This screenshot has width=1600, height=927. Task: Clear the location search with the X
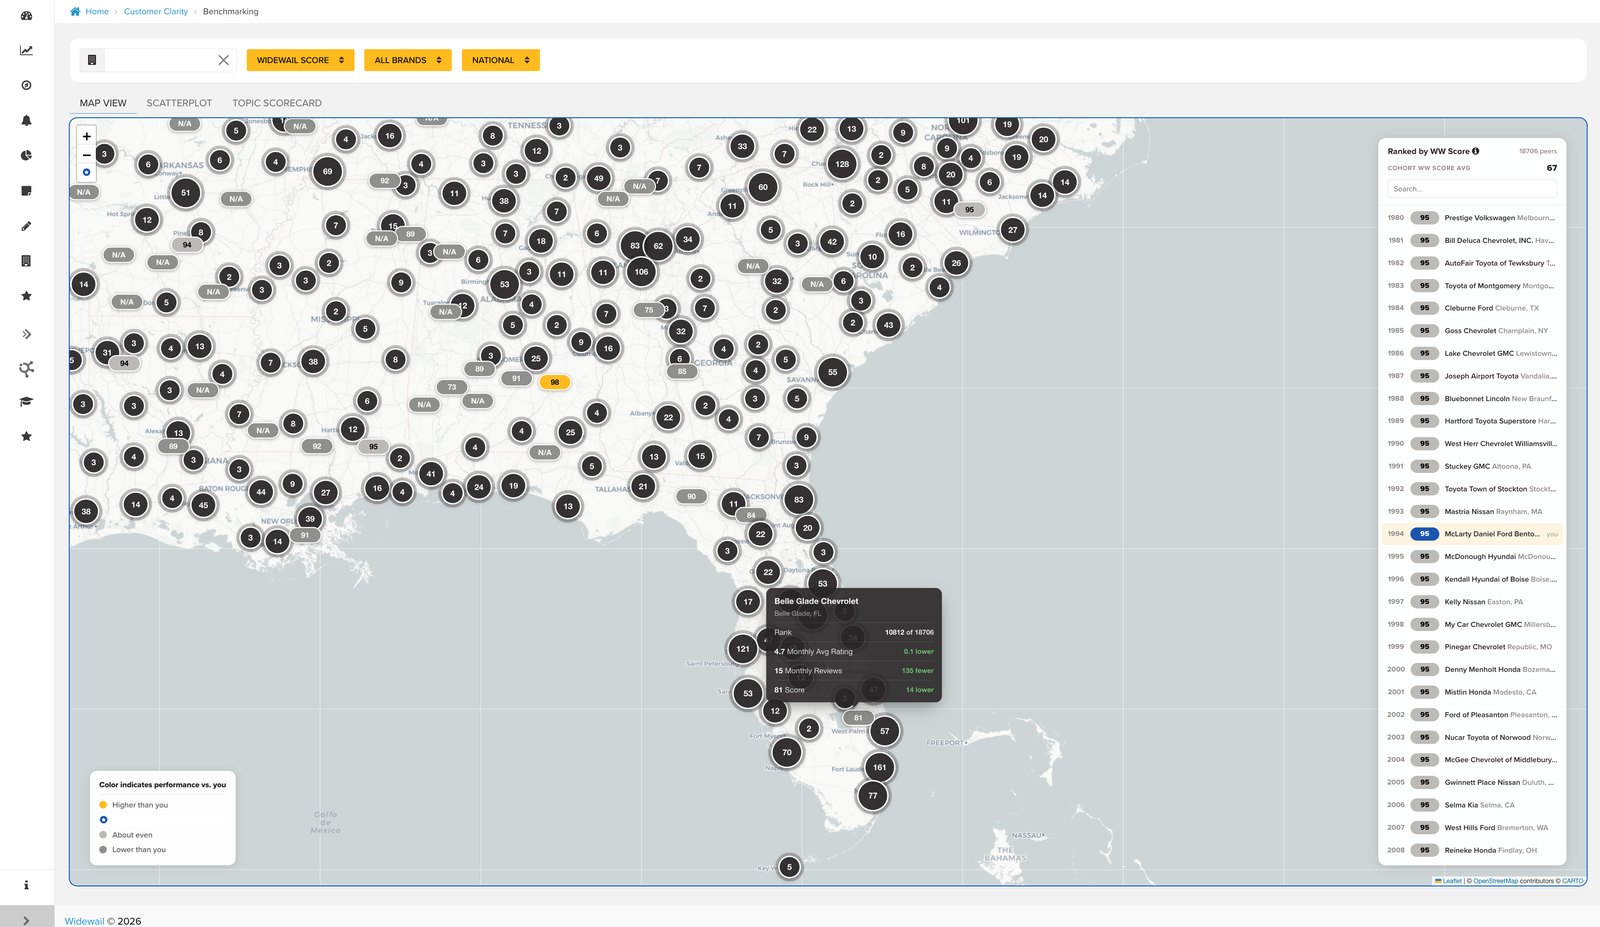223,60
